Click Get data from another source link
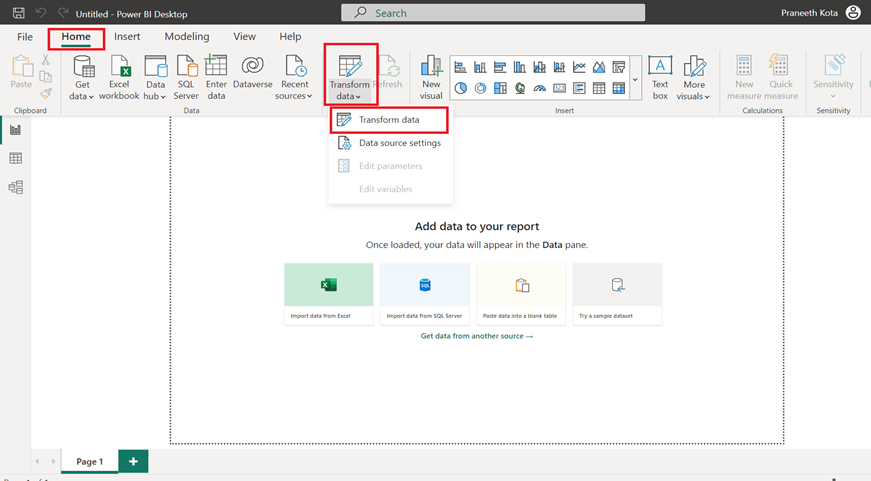871x481 pixels. [477, 336]
